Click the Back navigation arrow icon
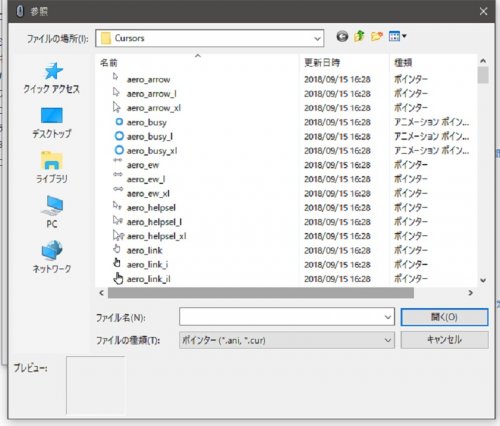Viewport: 500px width, 426px height. 342,36
